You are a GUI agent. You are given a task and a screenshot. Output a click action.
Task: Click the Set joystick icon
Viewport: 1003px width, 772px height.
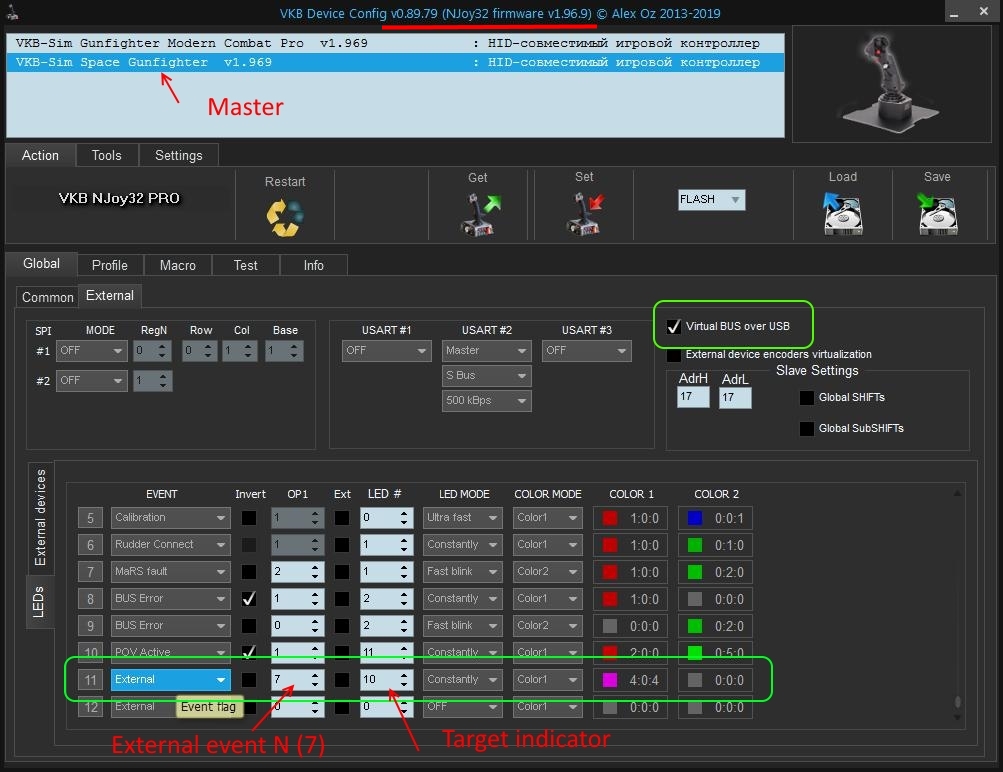click(584, 212)
